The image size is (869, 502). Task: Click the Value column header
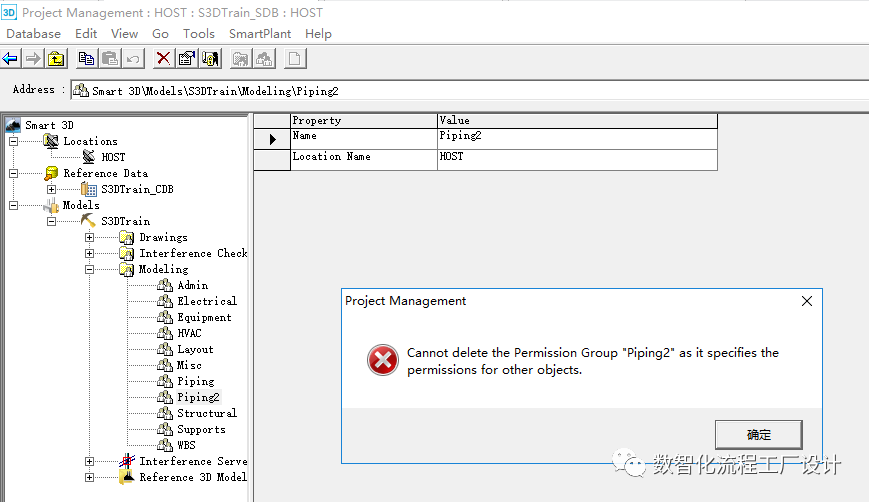(577, 121)
